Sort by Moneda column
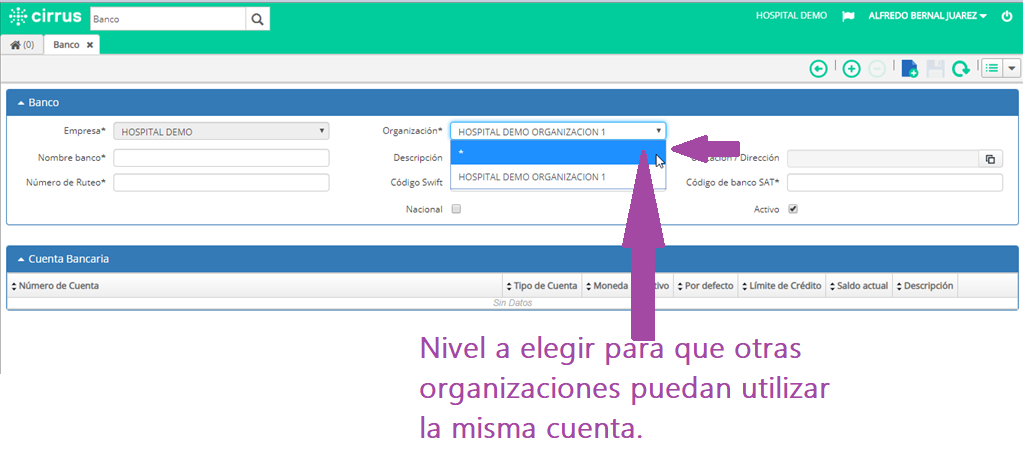Screen dimensions: 1023x465 pos(607,286)
